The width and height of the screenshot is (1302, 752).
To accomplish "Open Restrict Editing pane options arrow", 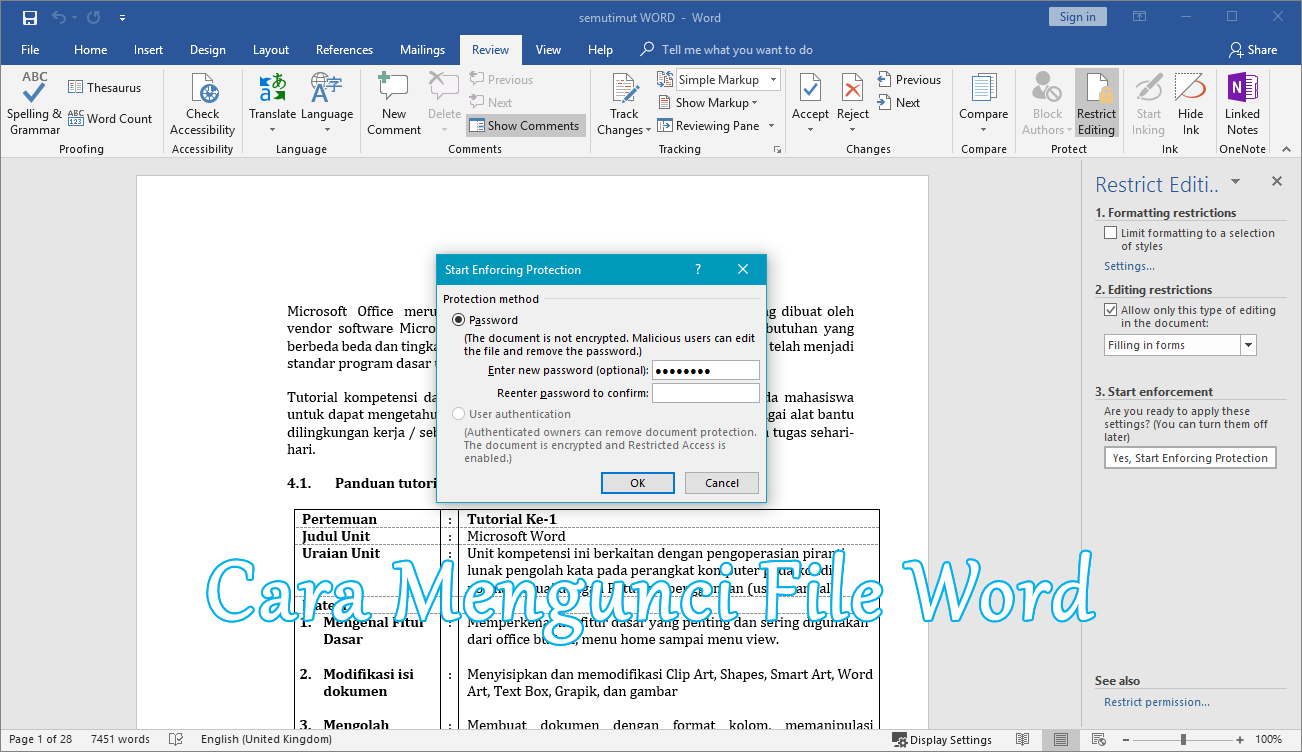I will [1236, 182].
